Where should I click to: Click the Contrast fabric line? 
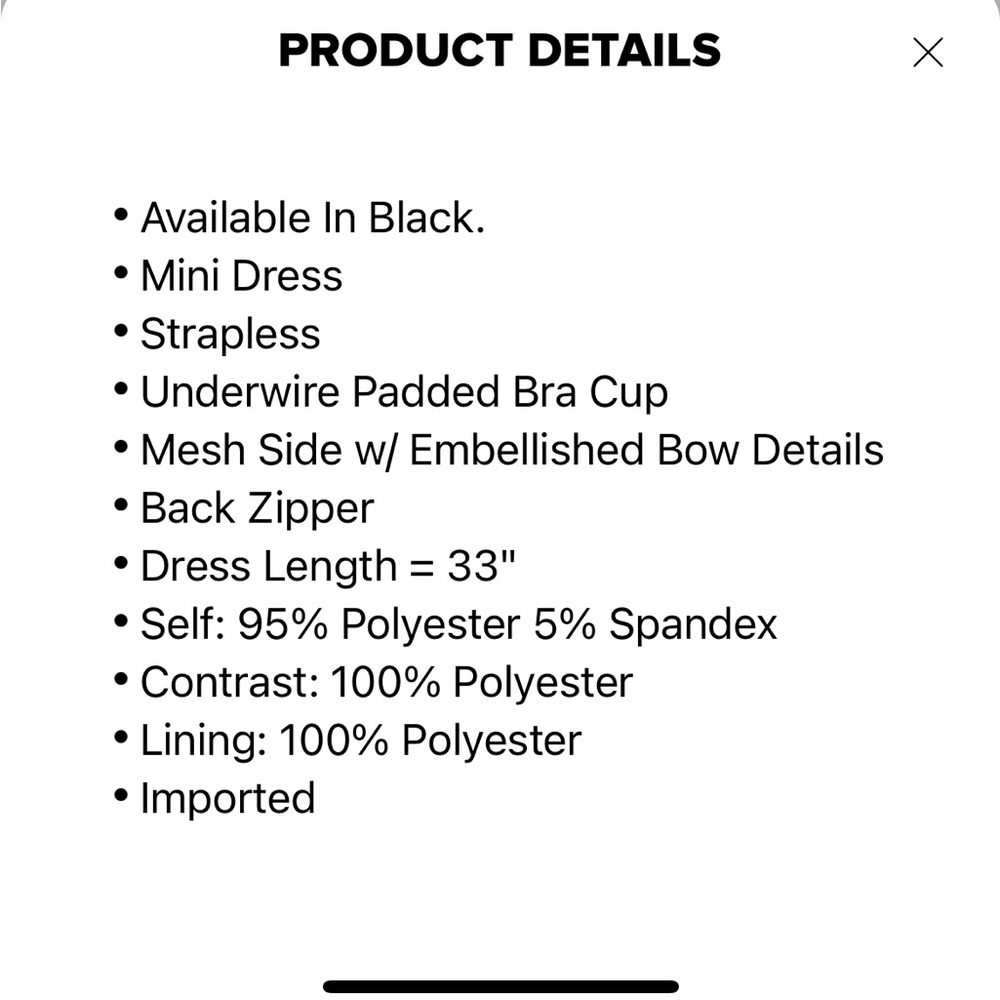pyautogui.click(x=386, y=683)
